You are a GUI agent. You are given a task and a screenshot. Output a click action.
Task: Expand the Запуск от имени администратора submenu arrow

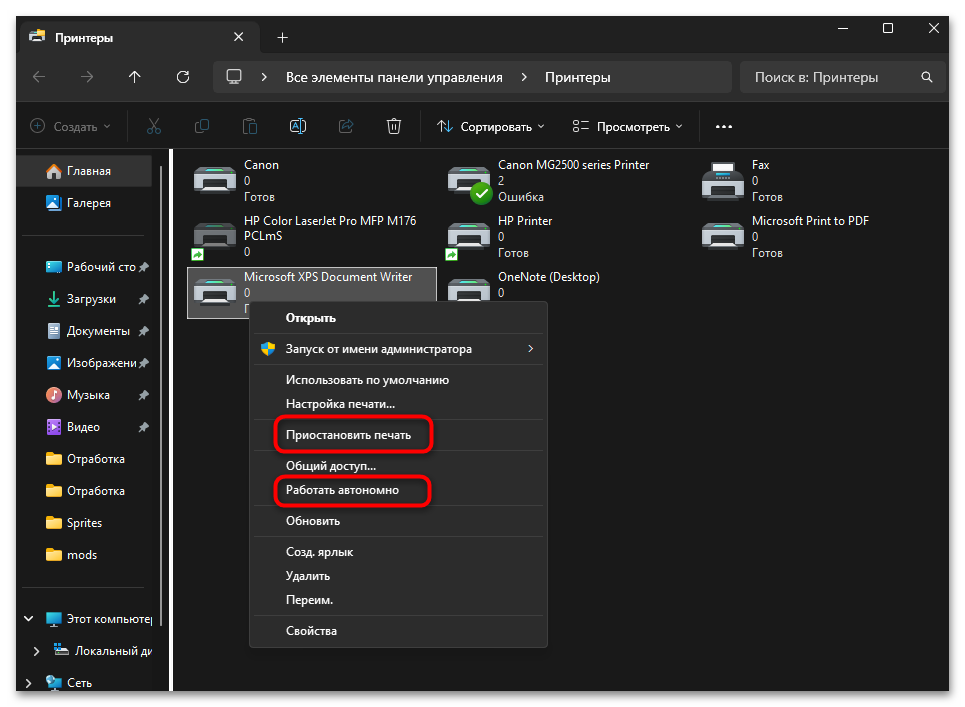(531, 349)
